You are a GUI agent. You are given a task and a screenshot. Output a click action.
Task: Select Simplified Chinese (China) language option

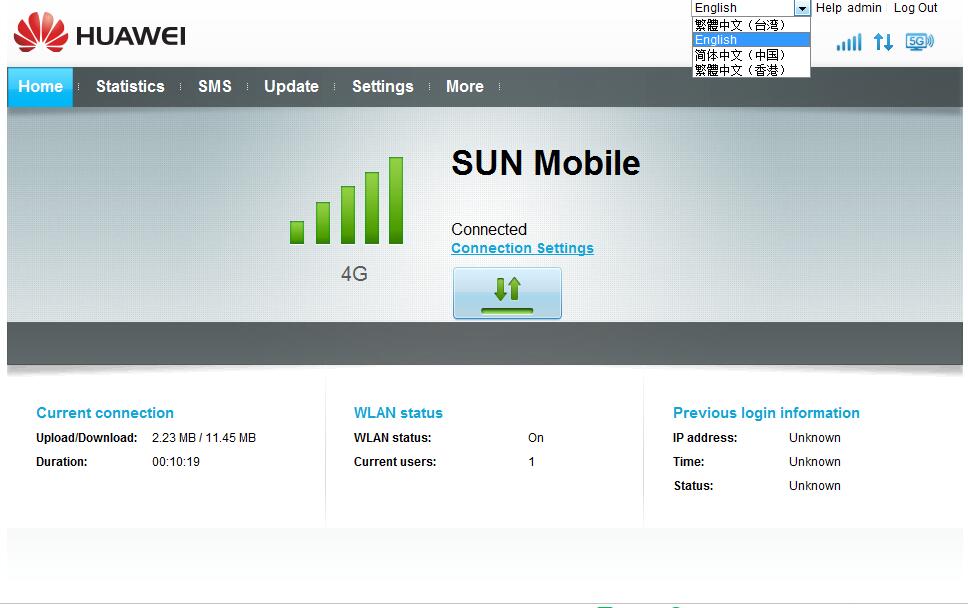[751, 55]
